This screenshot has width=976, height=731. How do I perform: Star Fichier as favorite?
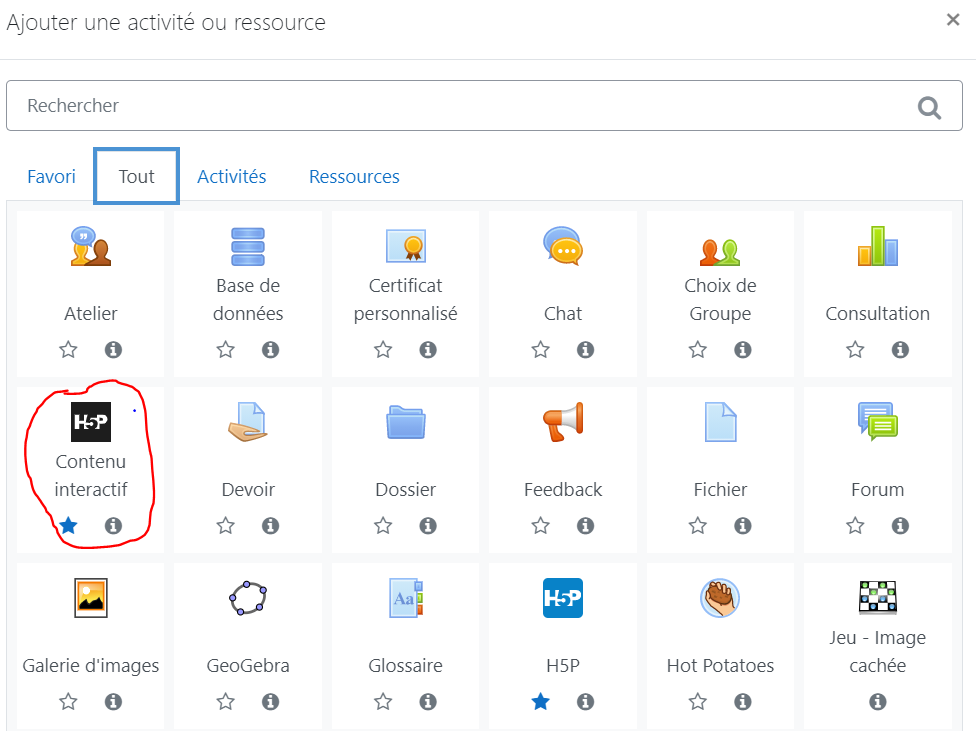pos(698,526)
